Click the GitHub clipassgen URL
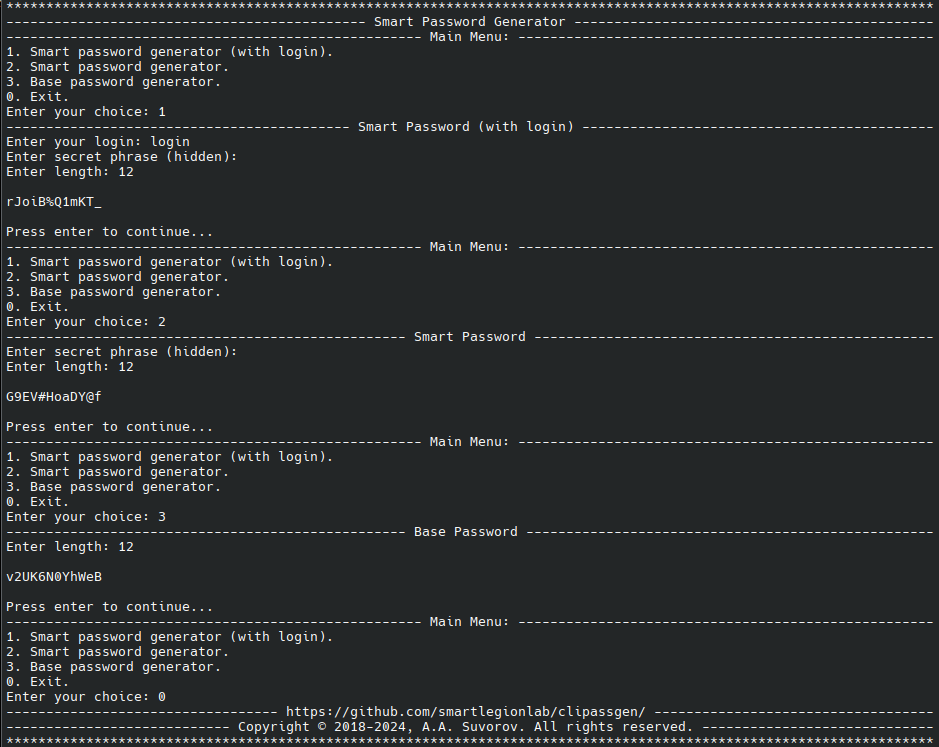 [465, 711]
